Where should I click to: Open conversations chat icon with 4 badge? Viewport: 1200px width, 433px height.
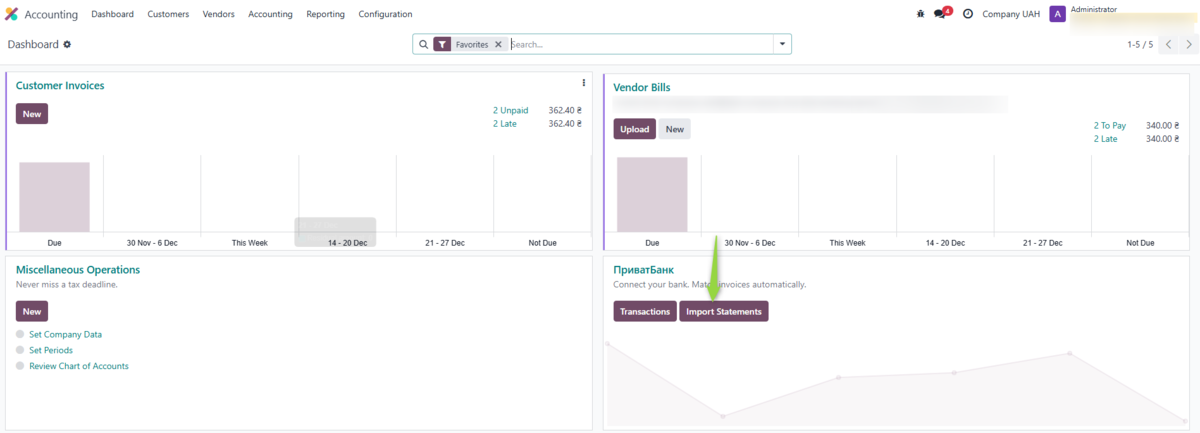941,14
